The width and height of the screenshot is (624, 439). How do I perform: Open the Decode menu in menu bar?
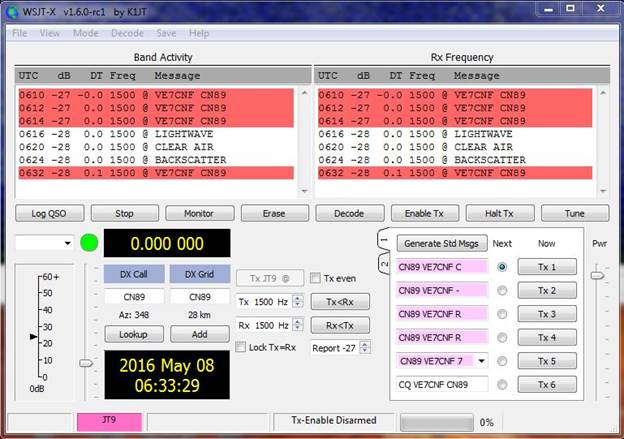(x=128, y=33)
